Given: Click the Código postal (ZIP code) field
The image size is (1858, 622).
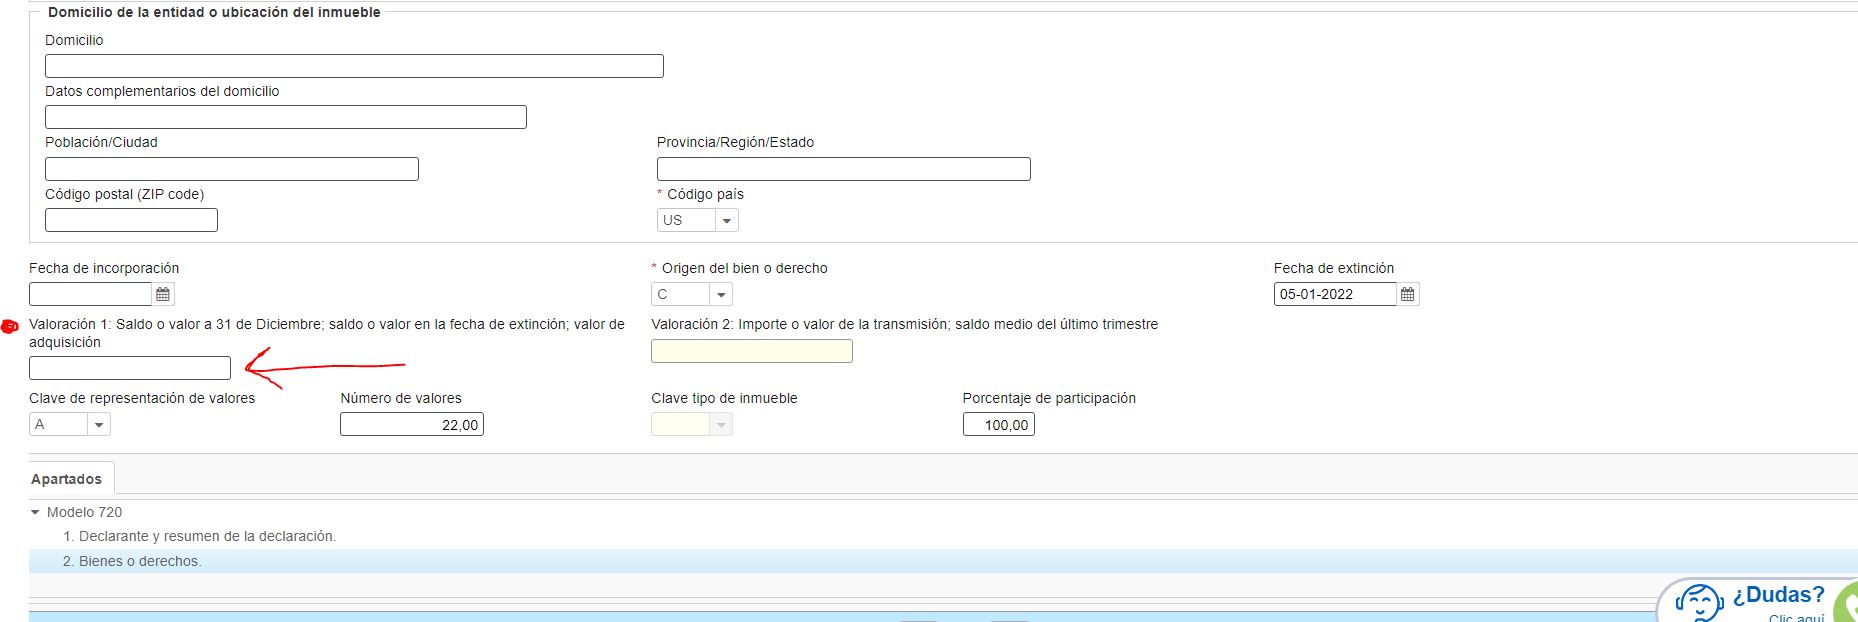Looking at the screenshot, I should click(x=131, y=220).
